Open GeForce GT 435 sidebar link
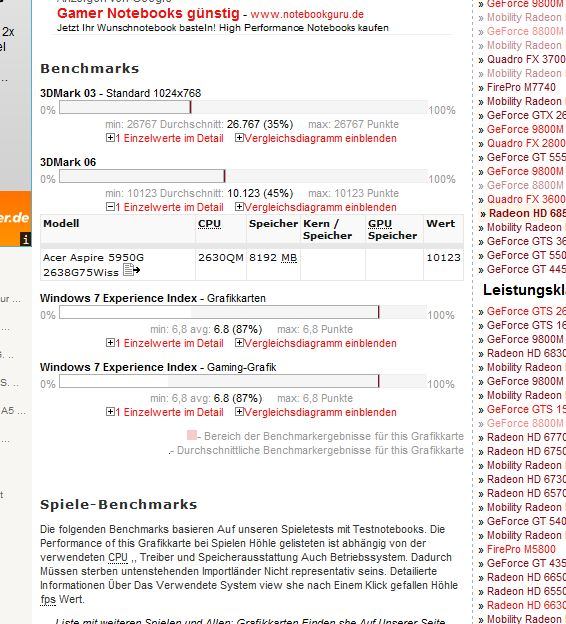The height and width of the screenshot is (624, 566). 526,564
